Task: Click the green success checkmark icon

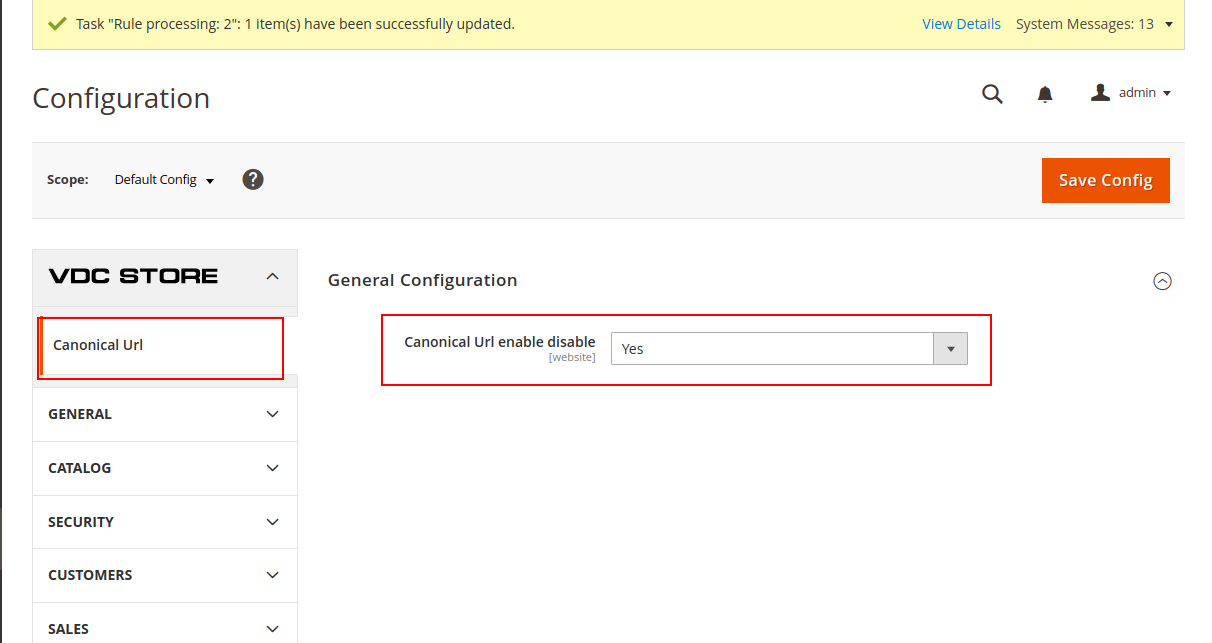Action: click(57, 24)
